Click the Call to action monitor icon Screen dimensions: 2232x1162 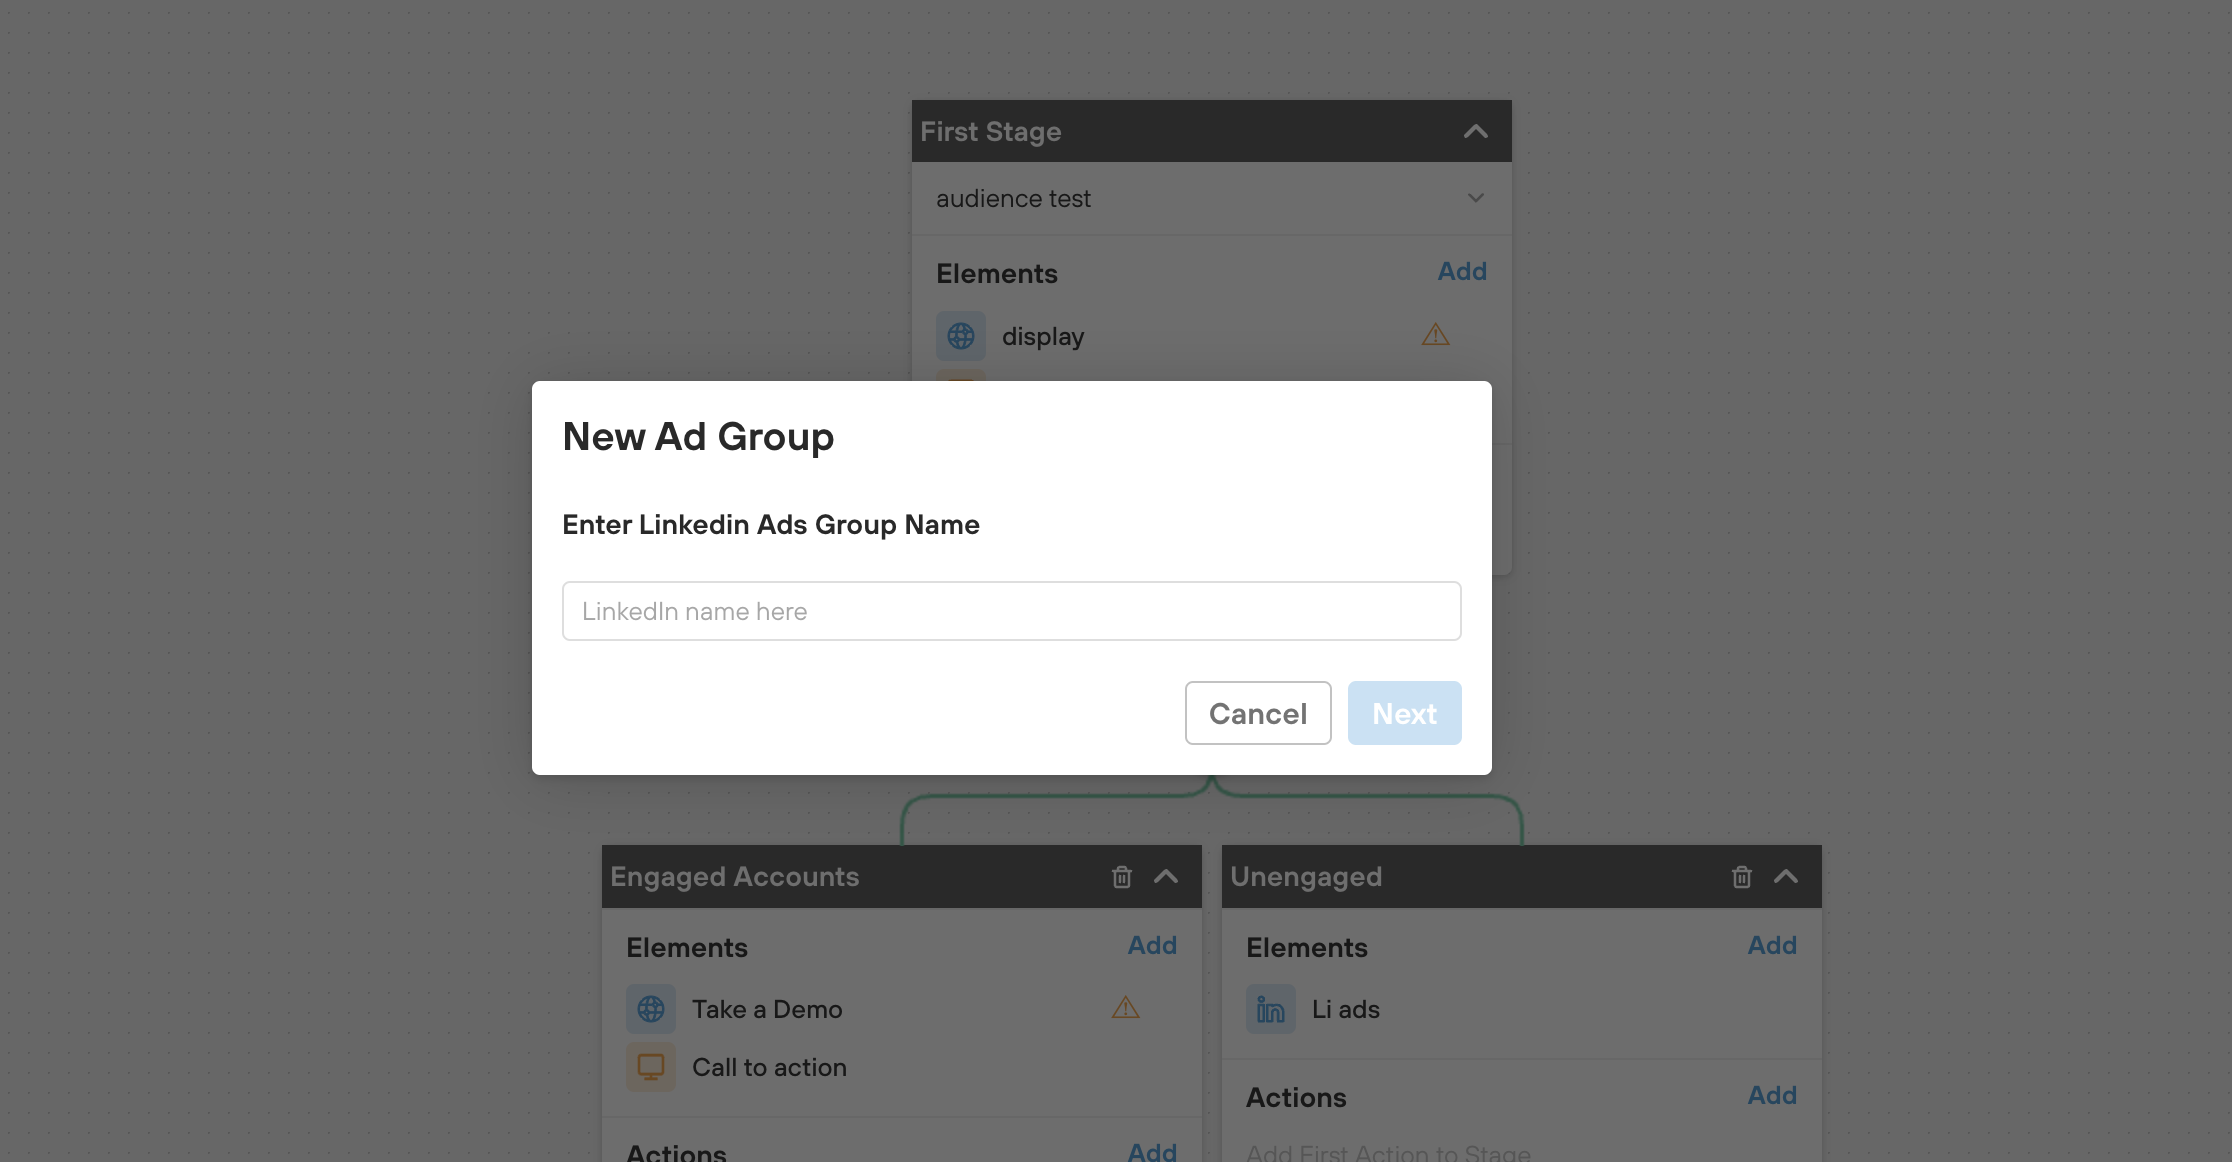click(651, 1067)
